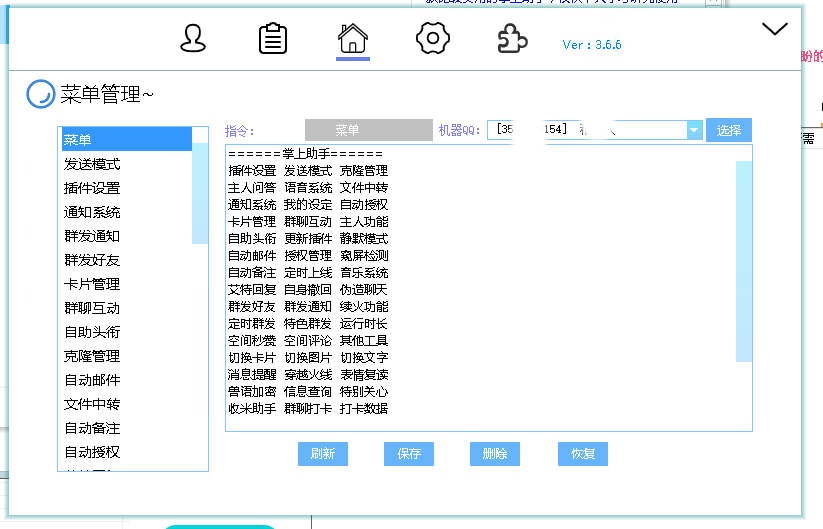Click 特别关心 in the menu text
Viewport: 823px width, 529px height.
(364, 392)
